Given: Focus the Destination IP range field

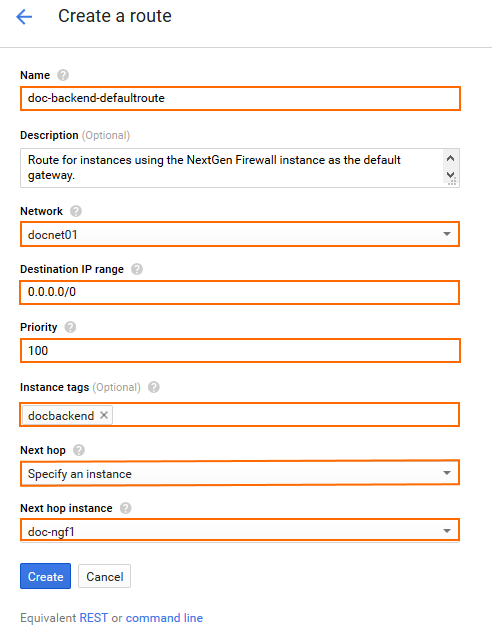Looking at the screenshot, I should [x=240, y=292].
